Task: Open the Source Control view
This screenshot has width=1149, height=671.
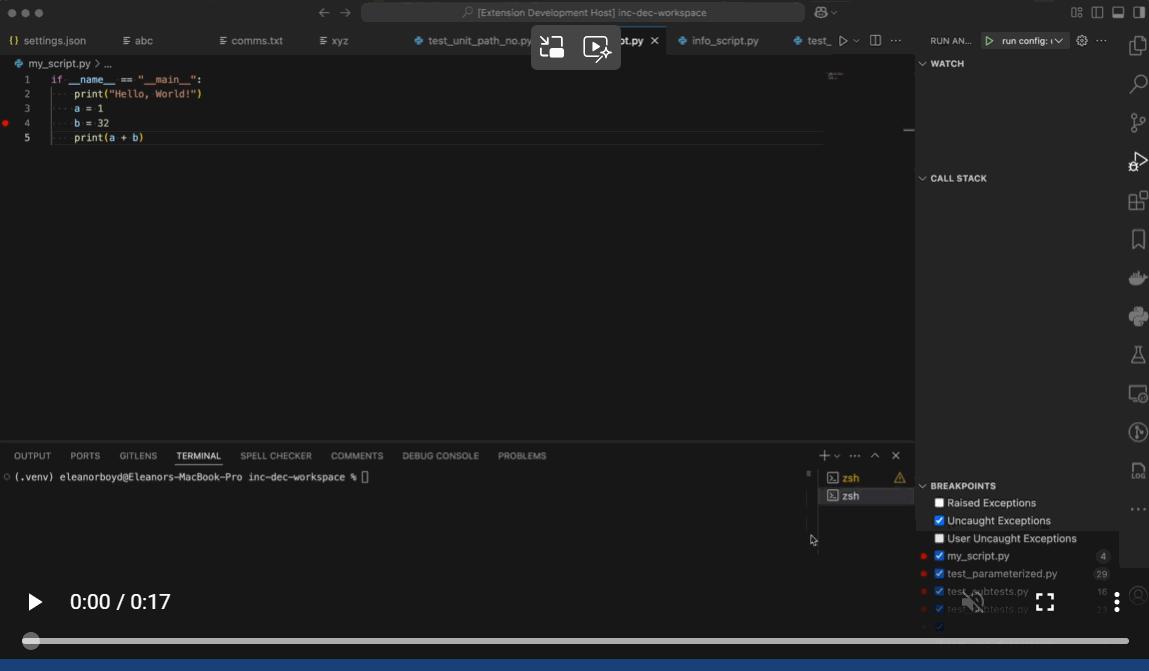Action: (1137, 122)
